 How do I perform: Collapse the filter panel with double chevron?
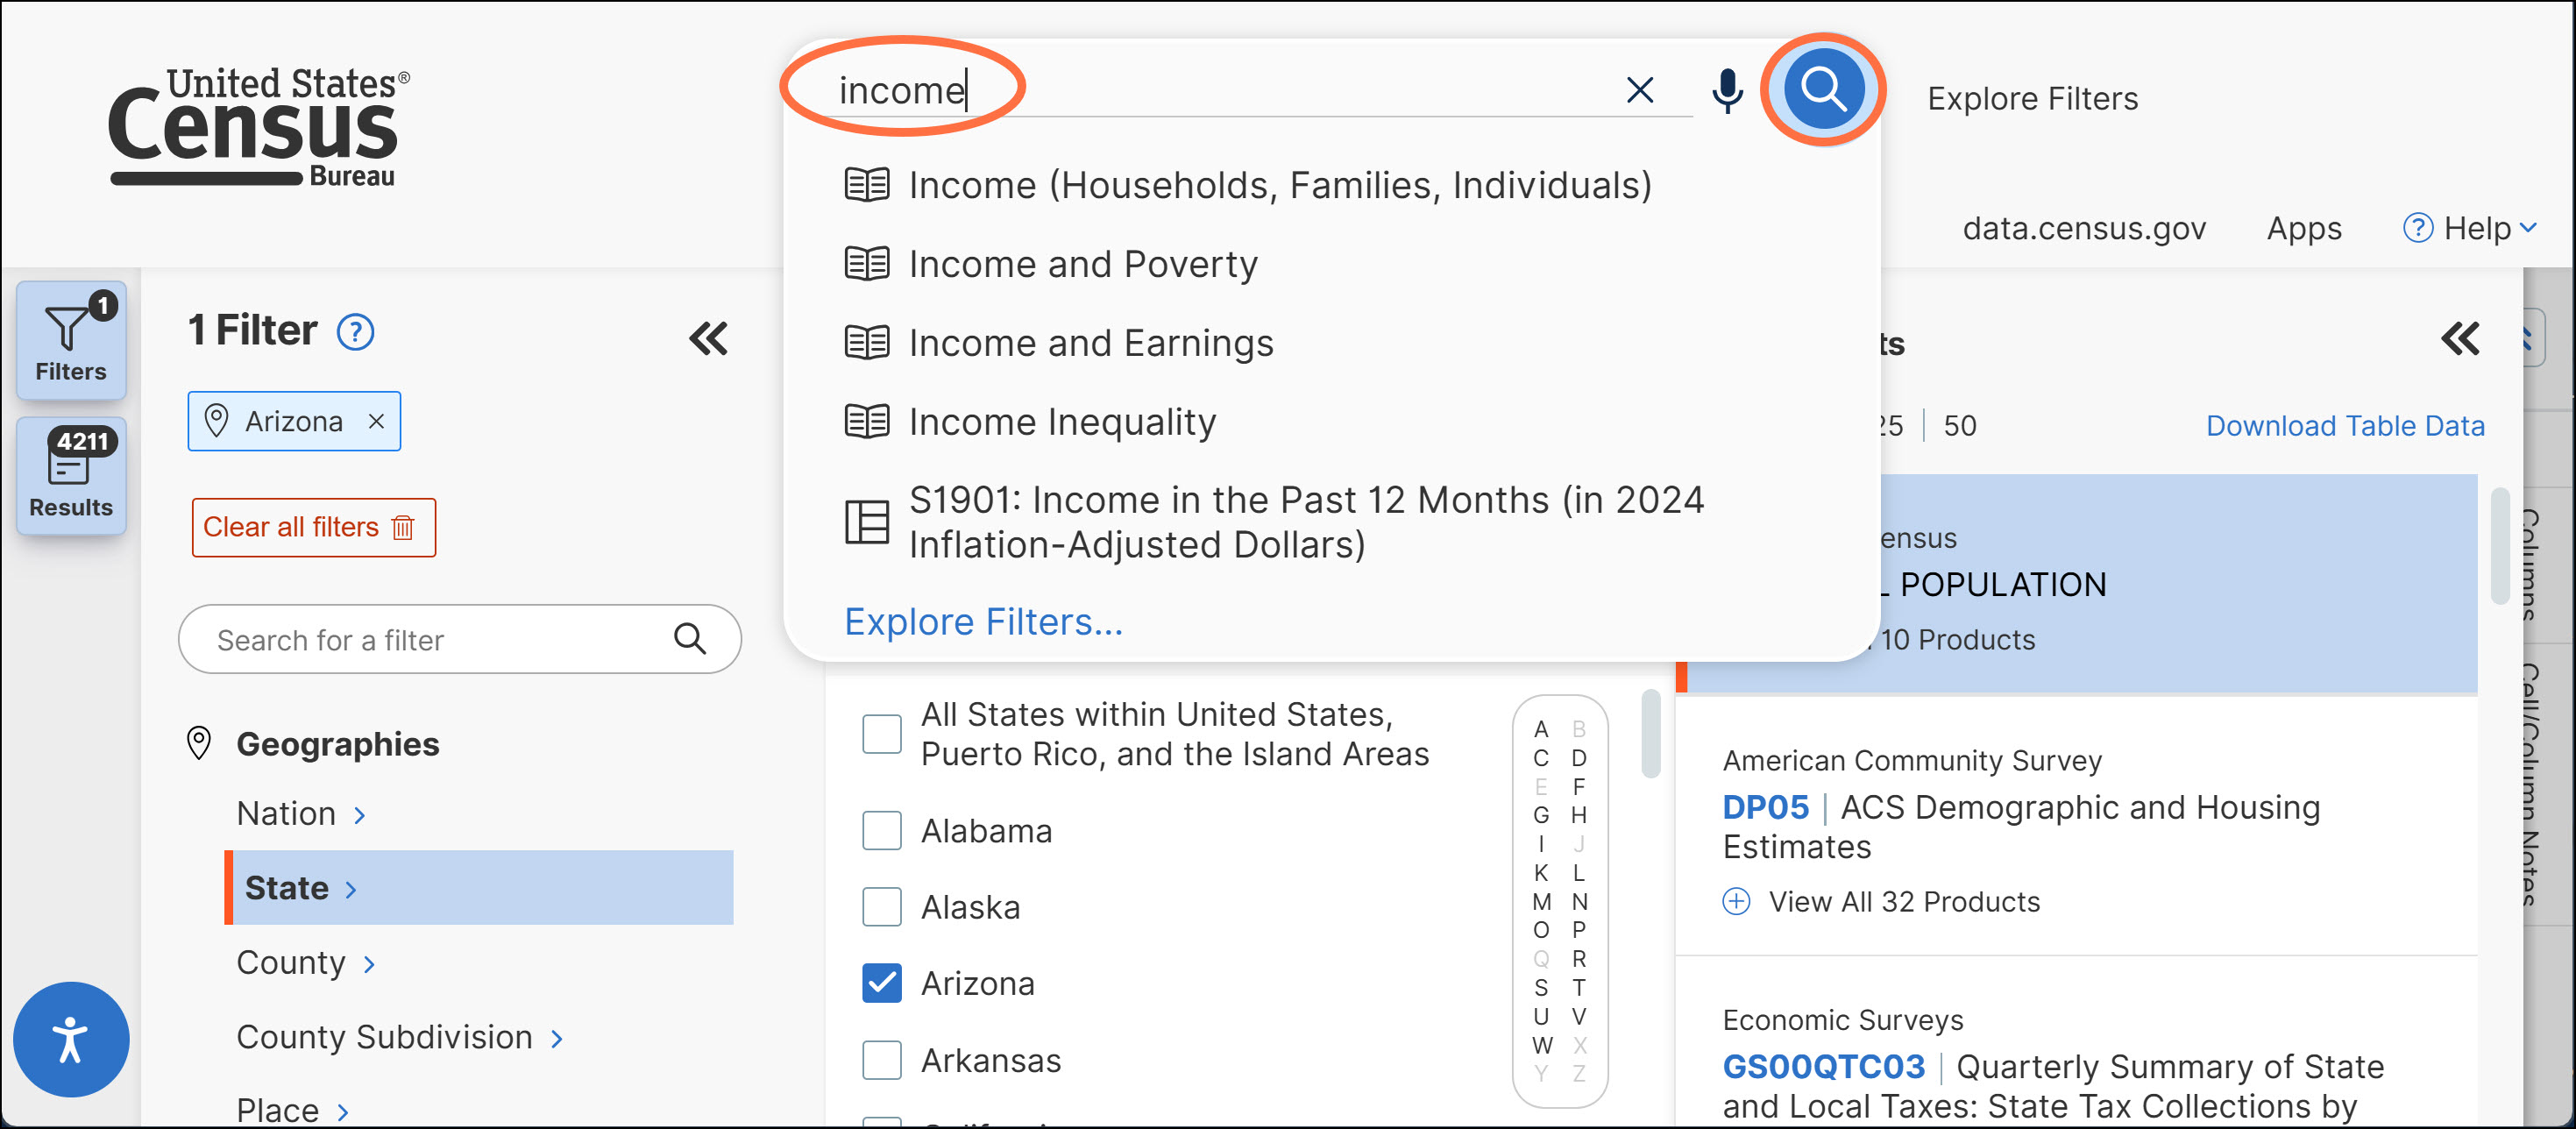[708, 339]
